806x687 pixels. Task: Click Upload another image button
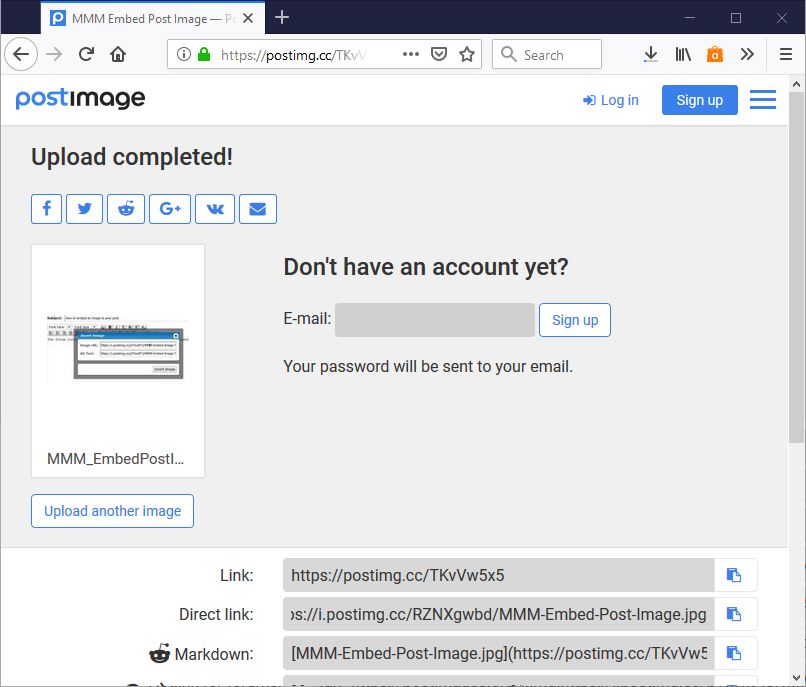click(112, 511)
